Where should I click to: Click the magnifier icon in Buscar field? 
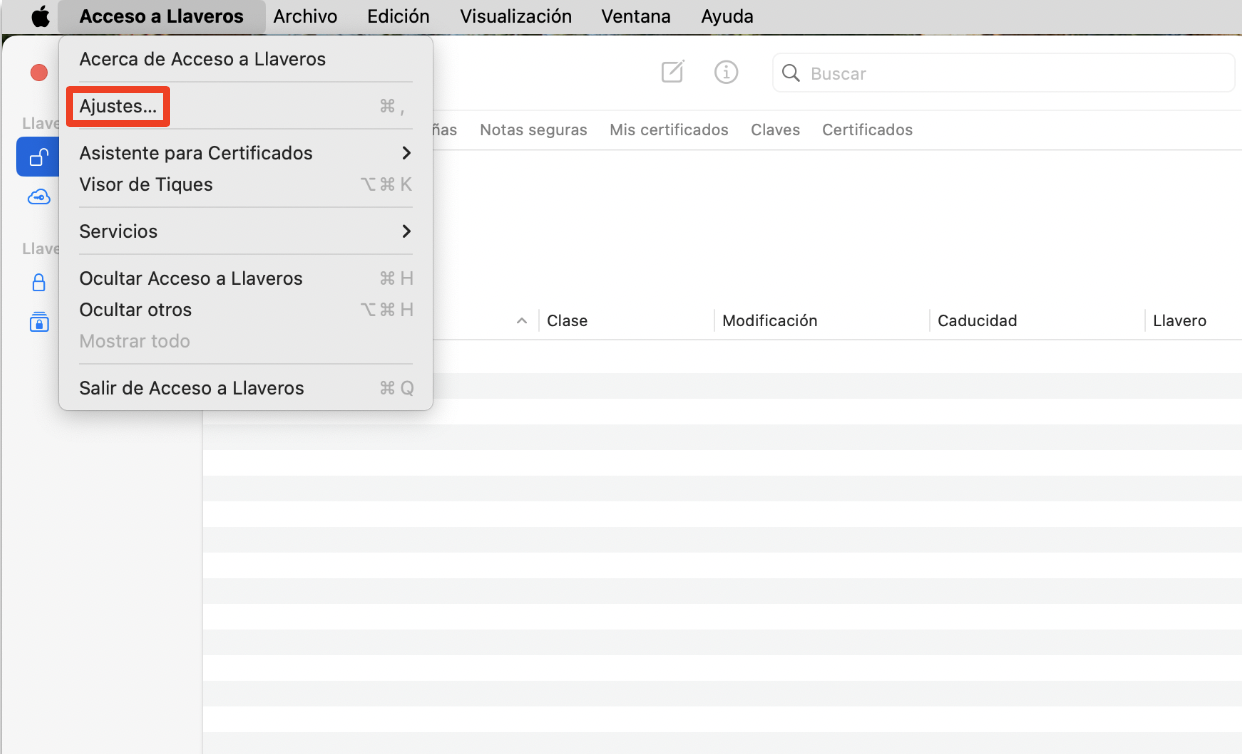coord(791,73)
